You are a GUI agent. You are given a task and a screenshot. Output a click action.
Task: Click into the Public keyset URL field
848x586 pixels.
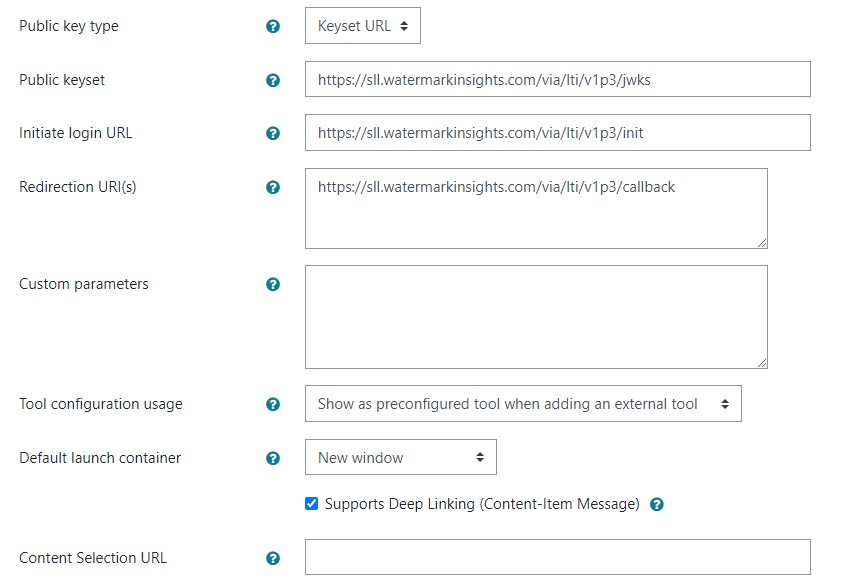[x=558, y=79]
